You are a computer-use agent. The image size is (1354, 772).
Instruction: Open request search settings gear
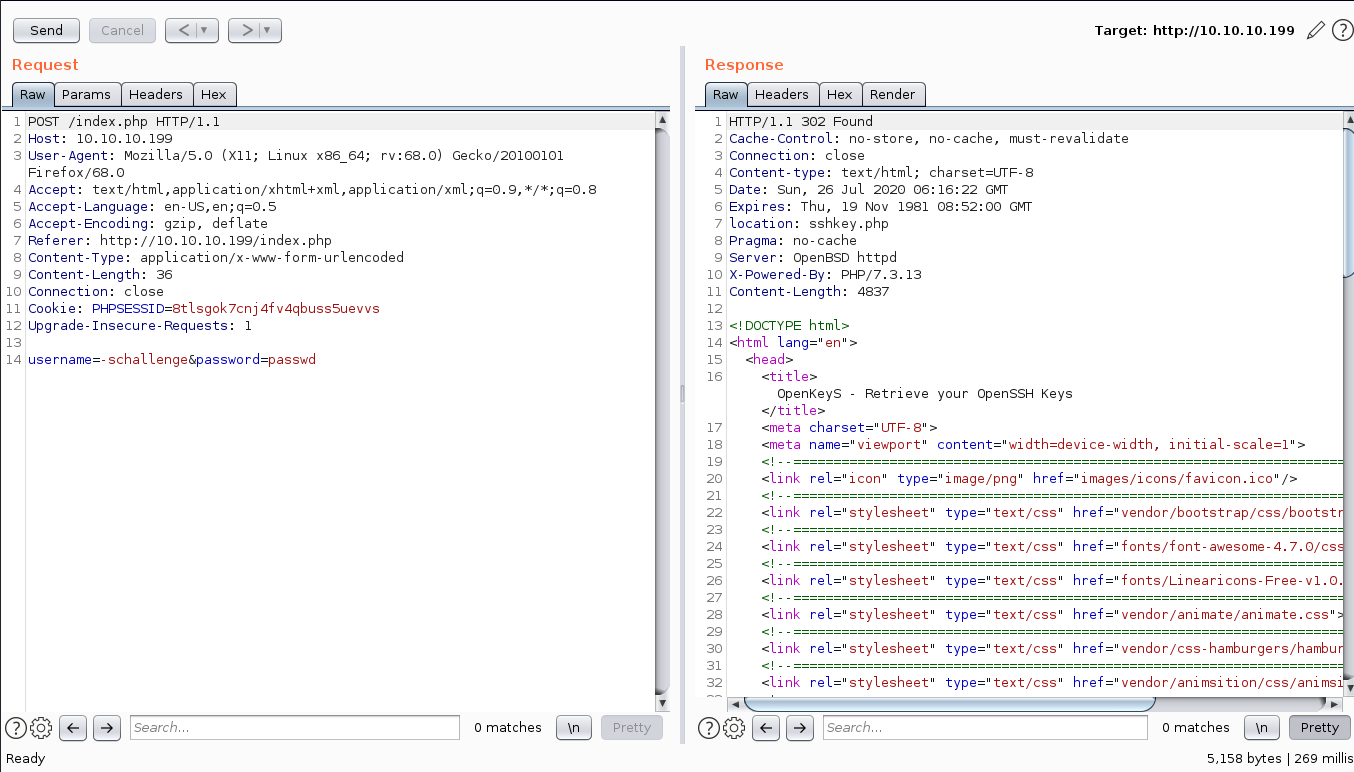pyautogui.click(x=41, y=727)
